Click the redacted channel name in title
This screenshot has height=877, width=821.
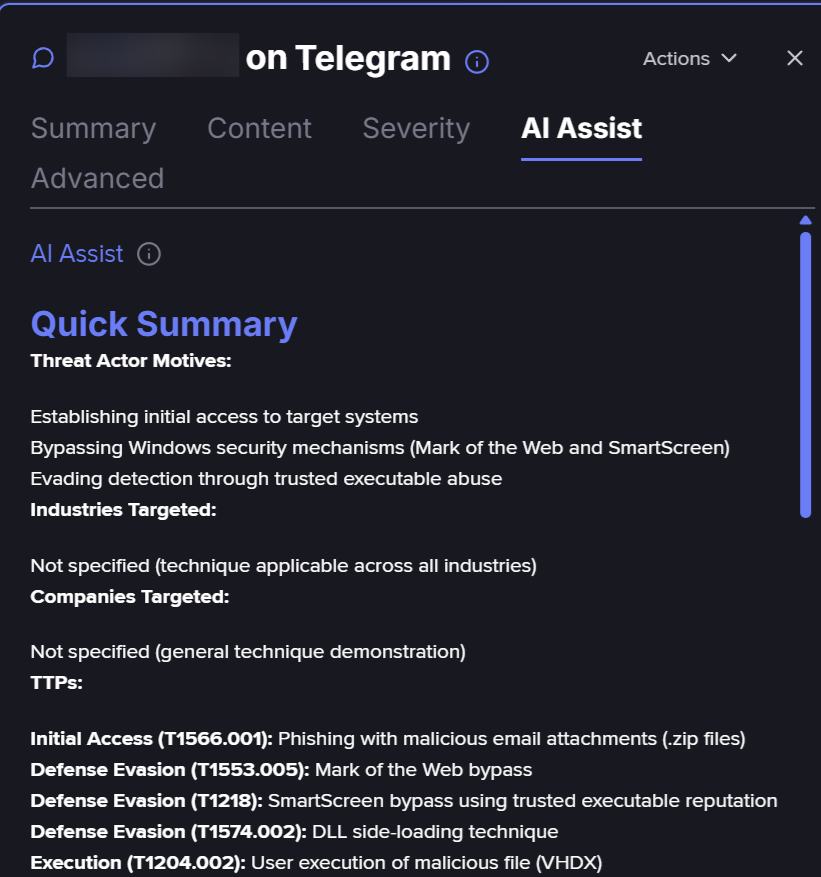[x=153, y=58]
